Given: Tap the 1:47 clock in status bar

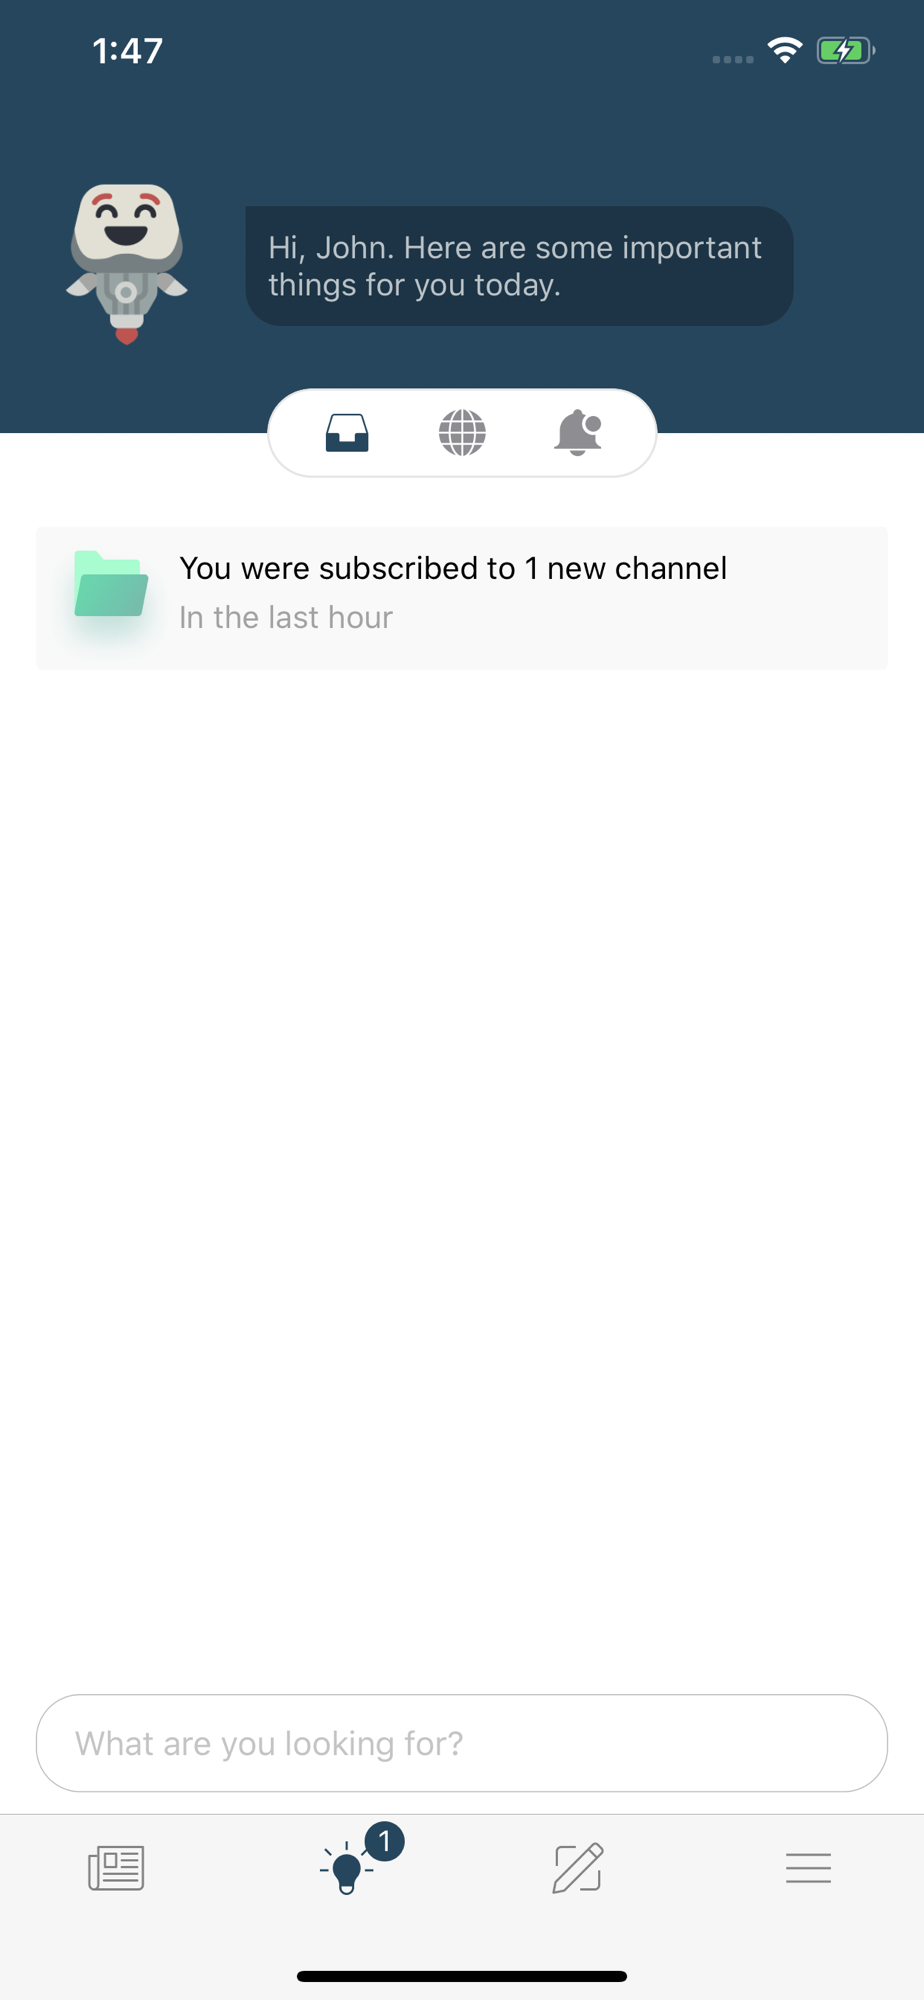Looking at the screenshot, I should click(x=127, y=51).
